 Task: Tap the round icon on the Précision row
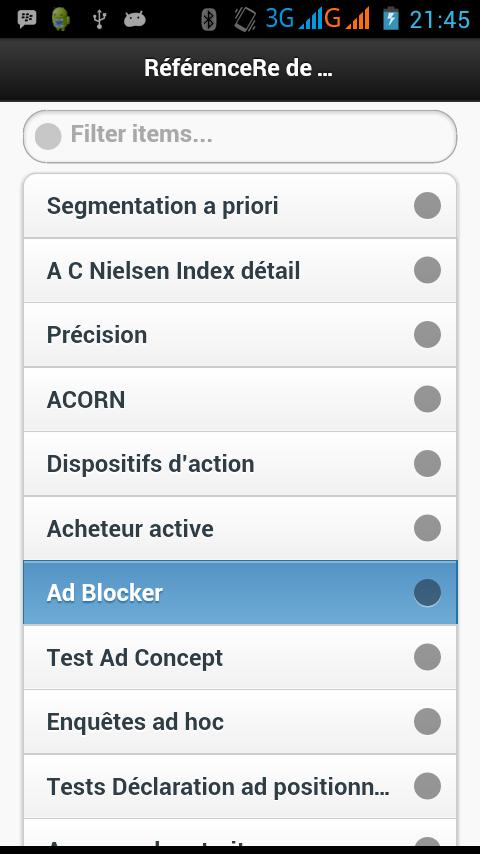point(427,334)
